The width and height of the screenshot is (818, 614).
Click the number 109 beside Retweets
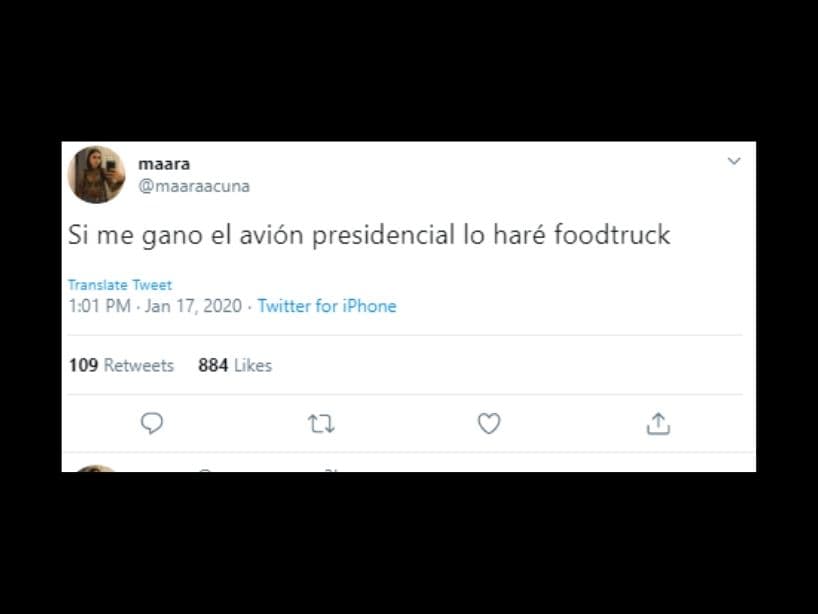tap(83, 365)
